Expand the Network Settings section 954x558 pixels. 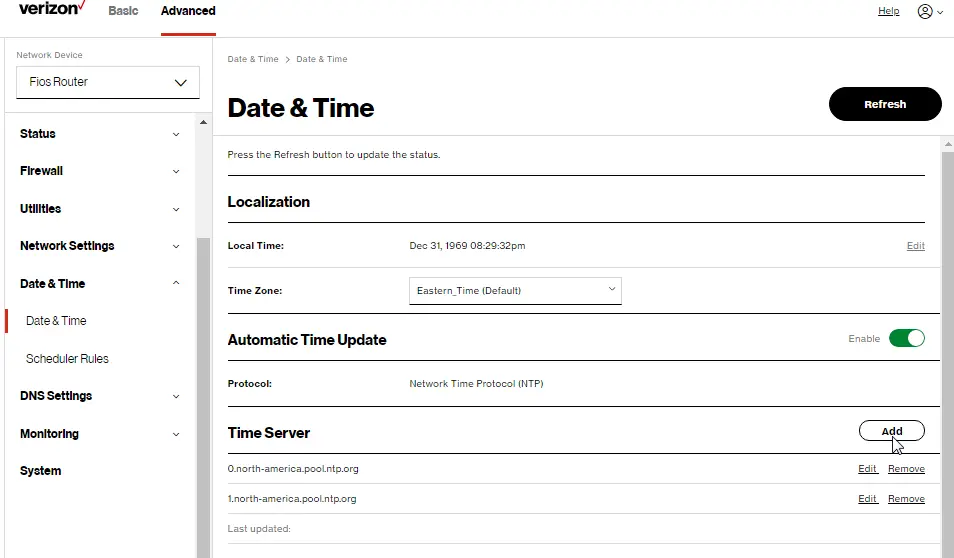pyautogui.click(x=100, y=246)
